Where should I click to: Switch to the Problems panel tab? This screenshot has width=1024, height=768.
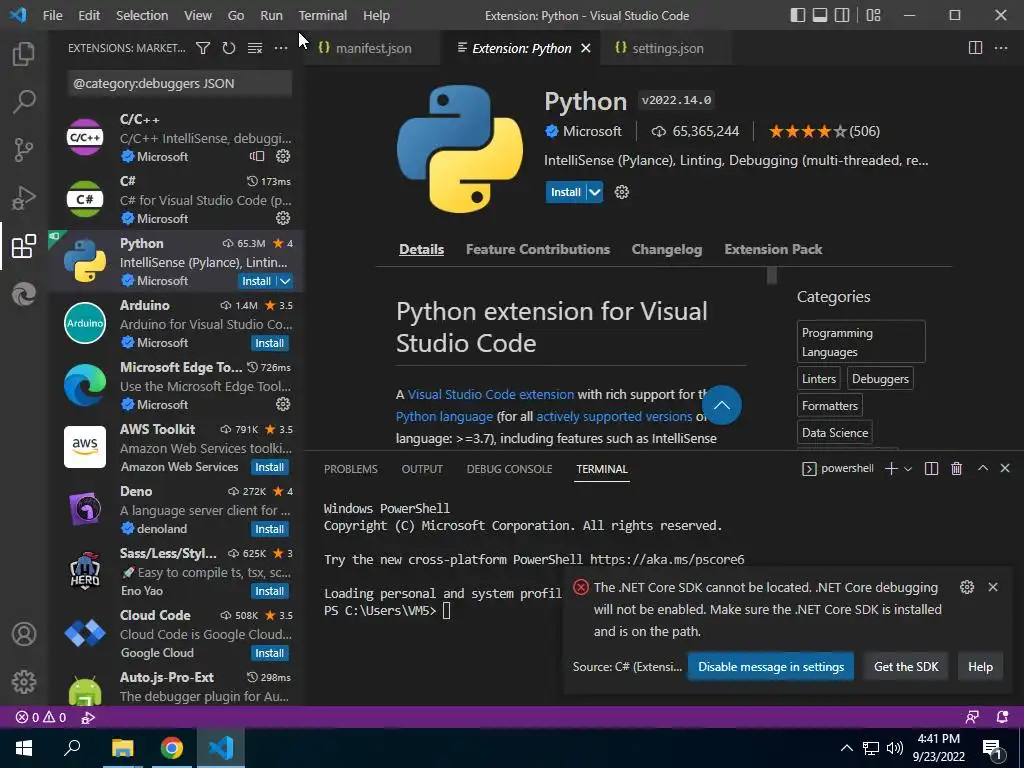(351, 469)
